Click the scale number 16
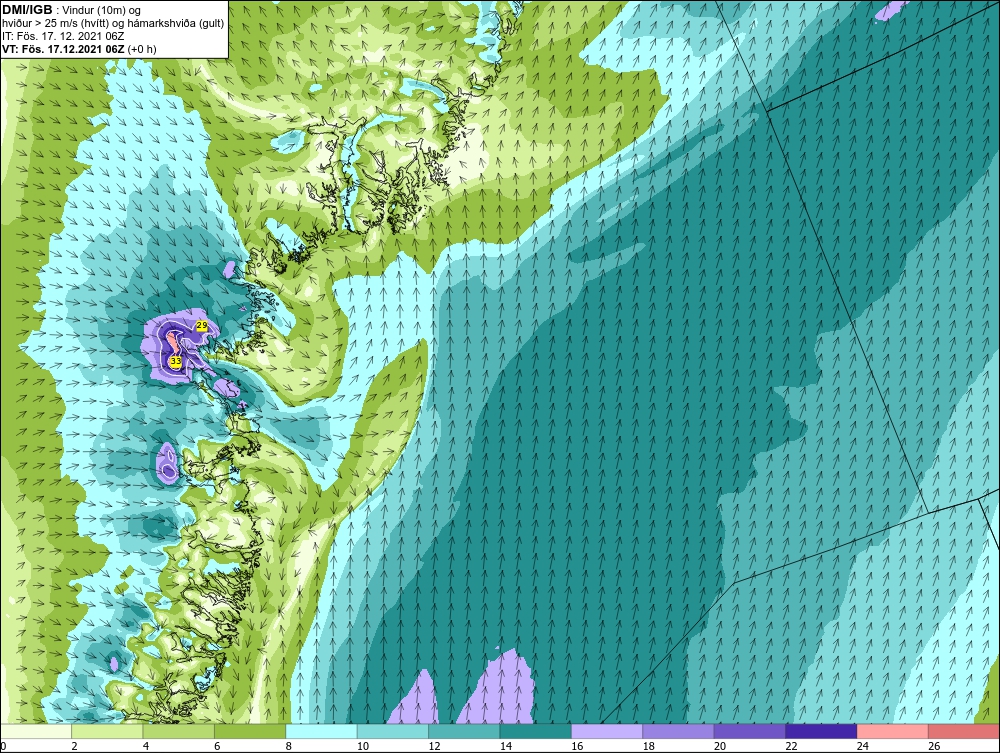This screenshot has width=1000, height=753. (x=577, y=746)
